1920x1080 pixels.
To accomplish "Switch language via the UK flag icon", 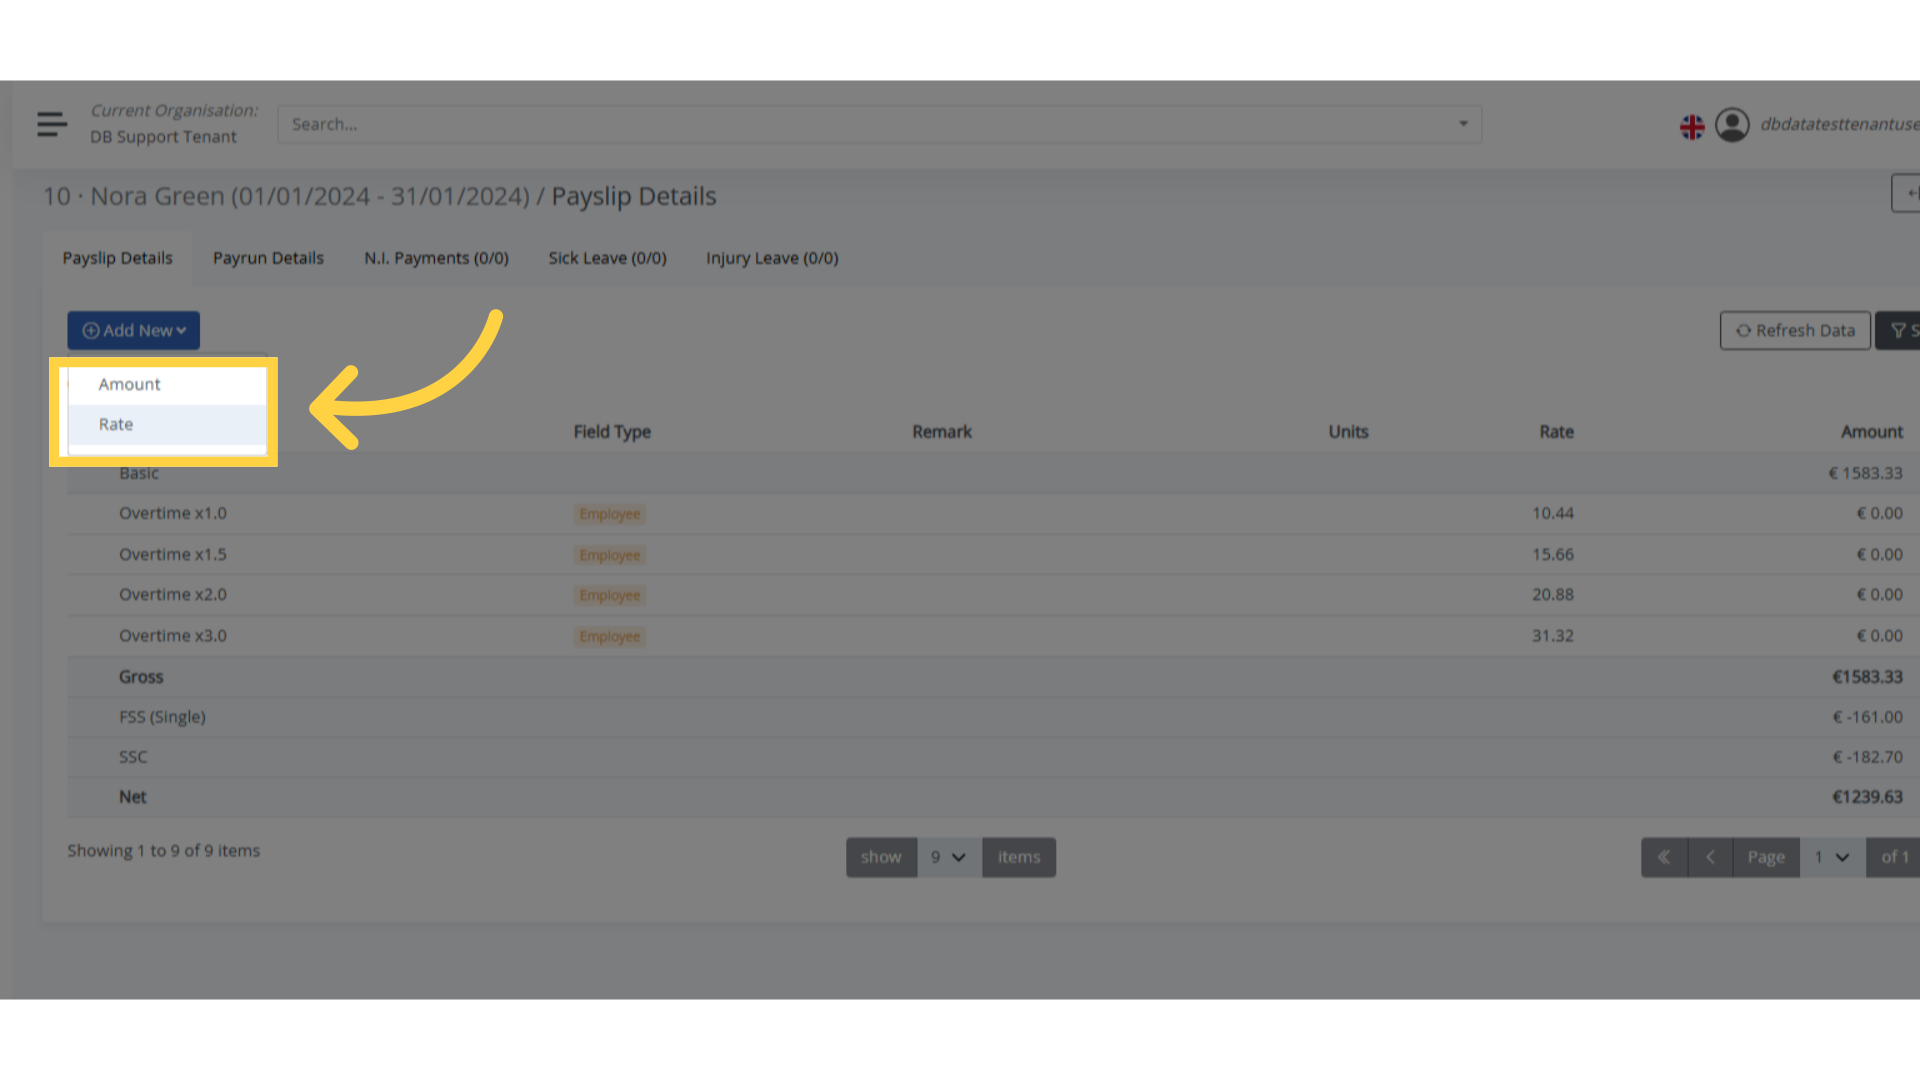I will click(1691, 126).
